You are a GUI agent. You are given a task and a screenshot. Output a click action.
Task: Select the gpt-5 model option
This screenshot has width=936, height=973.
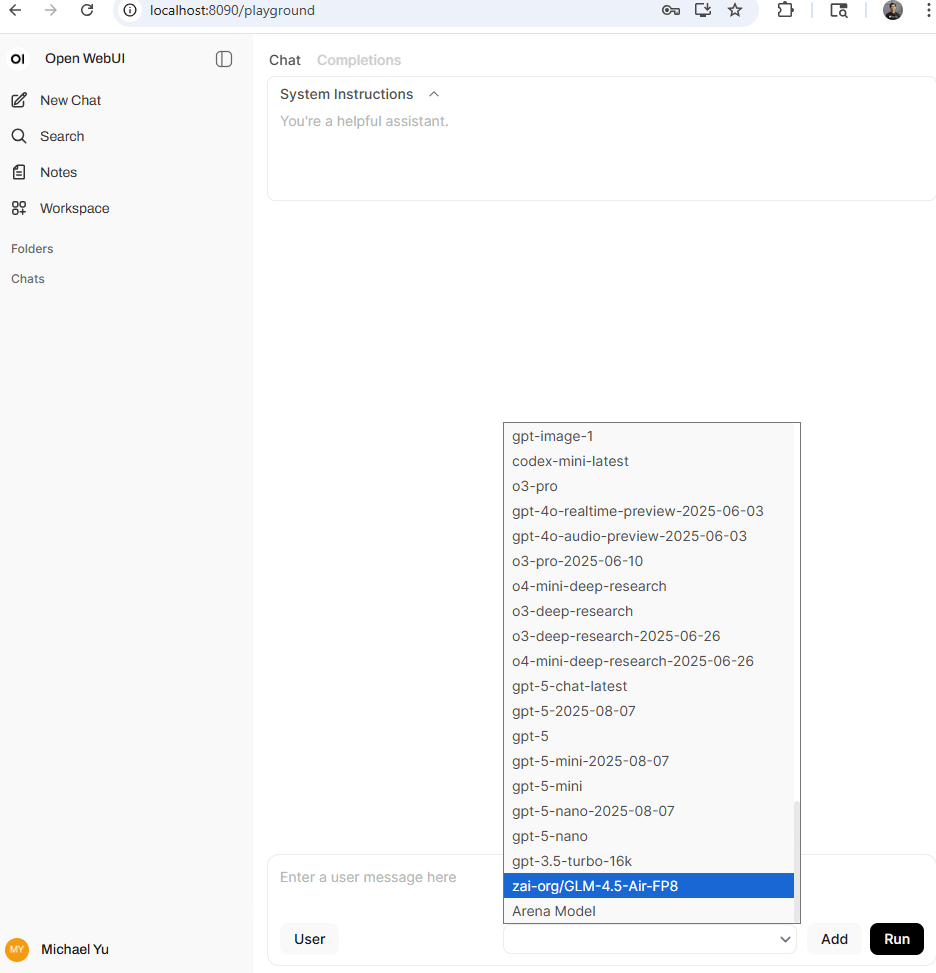pos(649,736)
